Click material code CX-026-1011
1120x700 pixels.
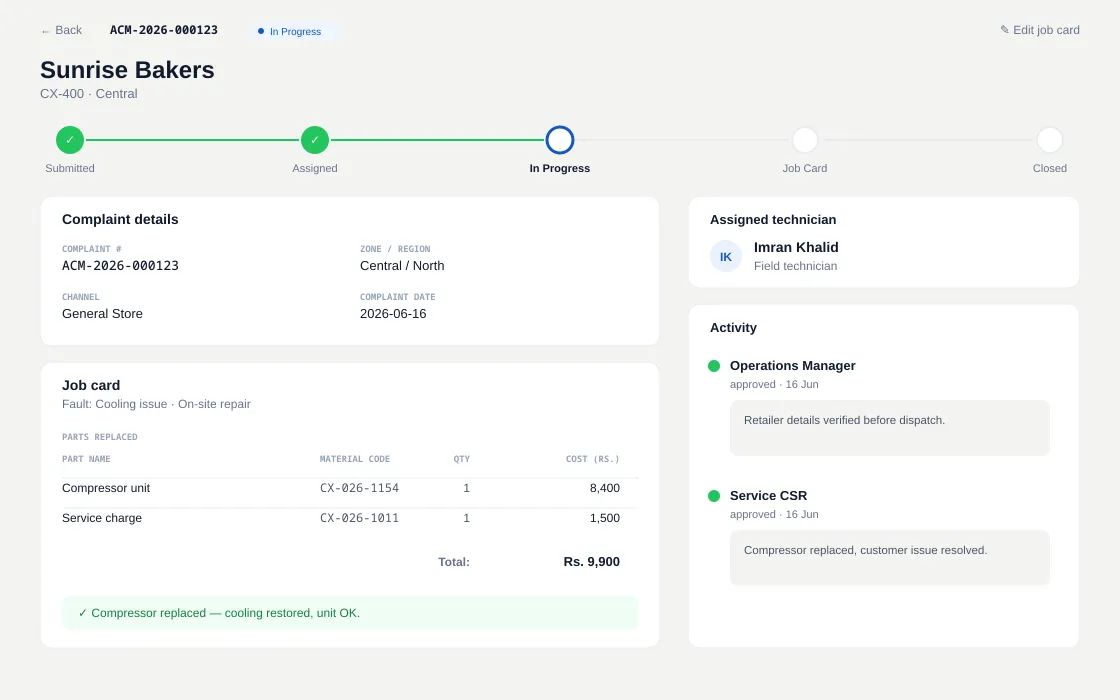point(359,518)
